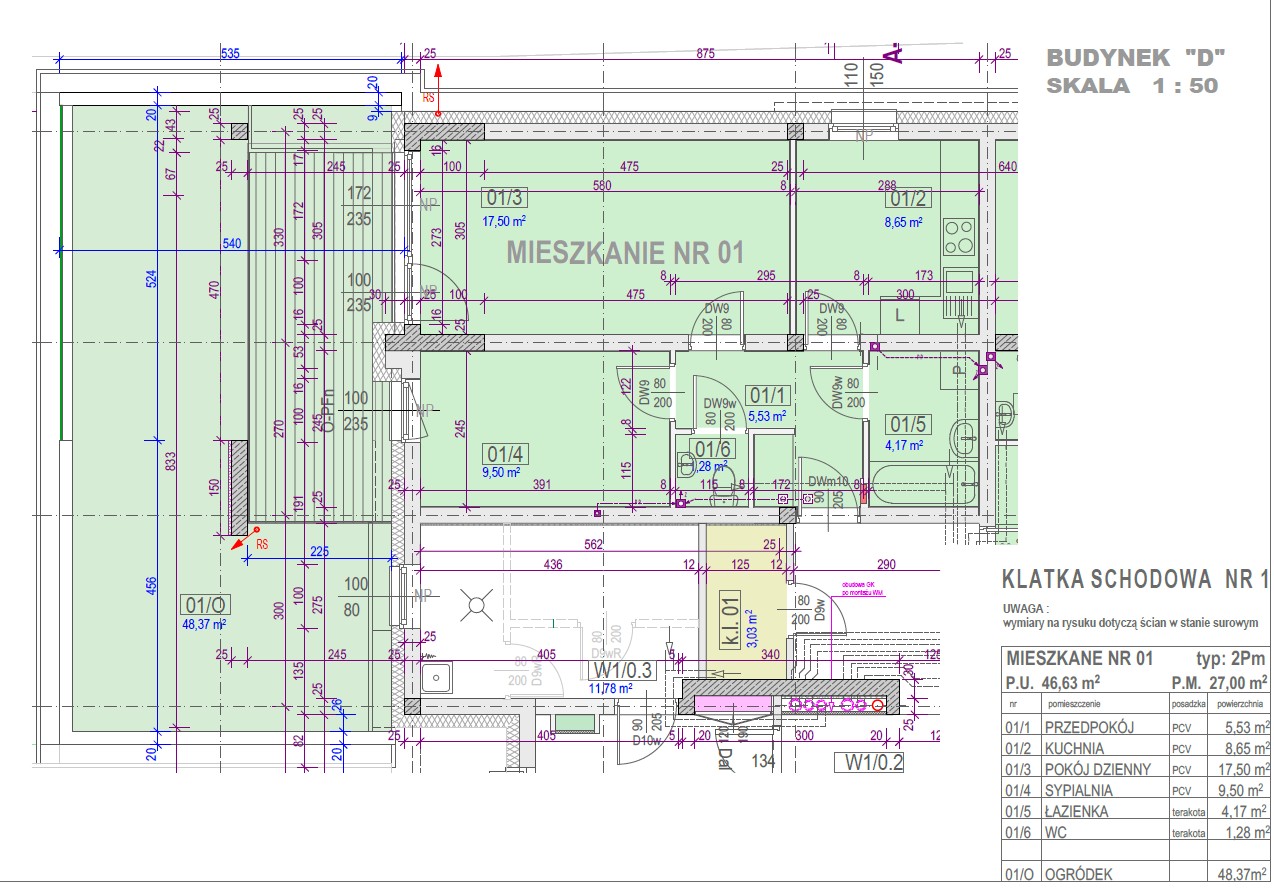Click the O-PFn window label
The image size is (1274, 891).
point(327,413)
